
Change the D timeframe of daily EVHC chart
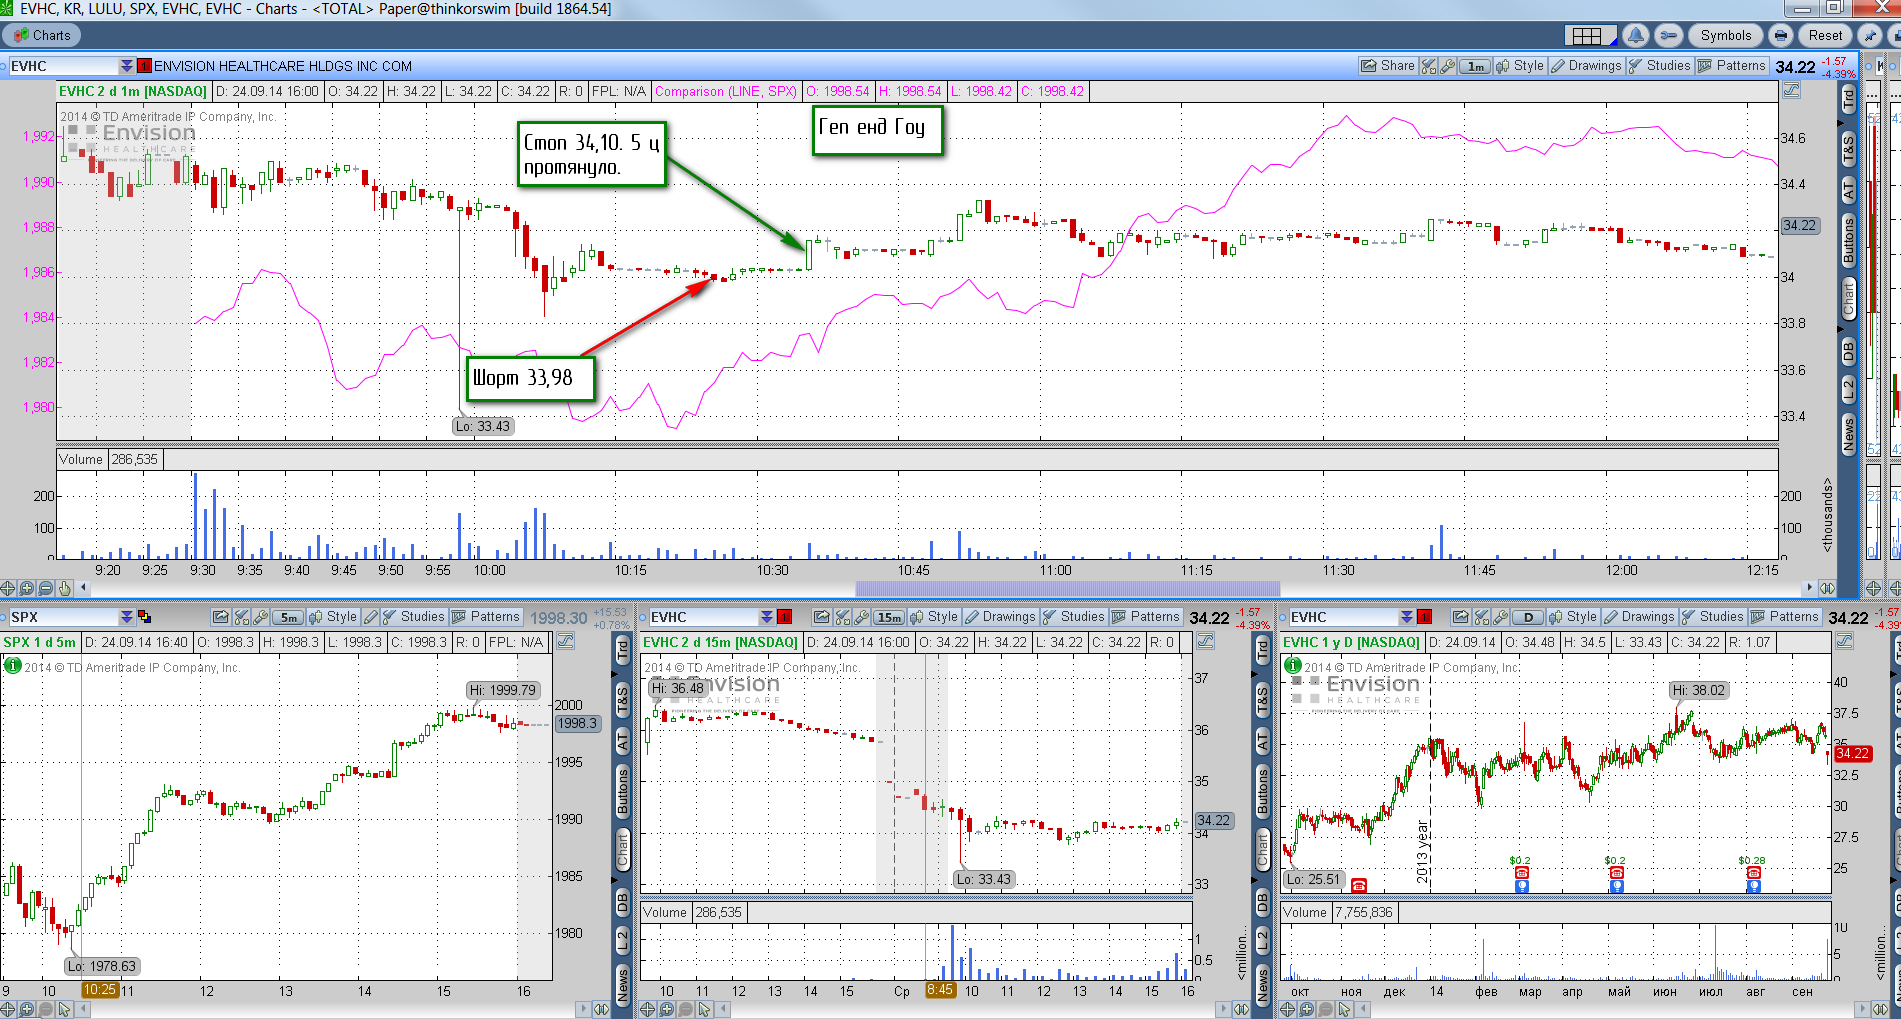(x=1528, y=617)
